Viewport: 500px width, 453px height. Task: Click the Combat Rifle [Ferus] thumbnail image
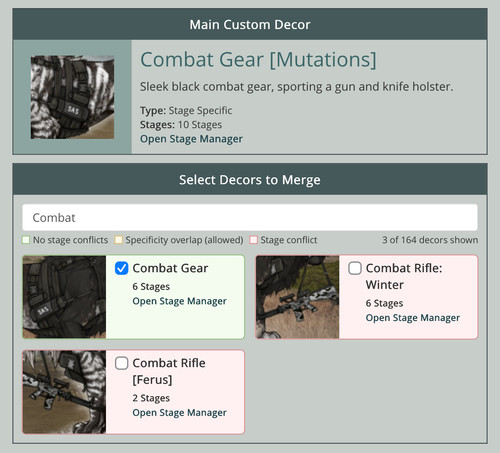tap(64, 392)
